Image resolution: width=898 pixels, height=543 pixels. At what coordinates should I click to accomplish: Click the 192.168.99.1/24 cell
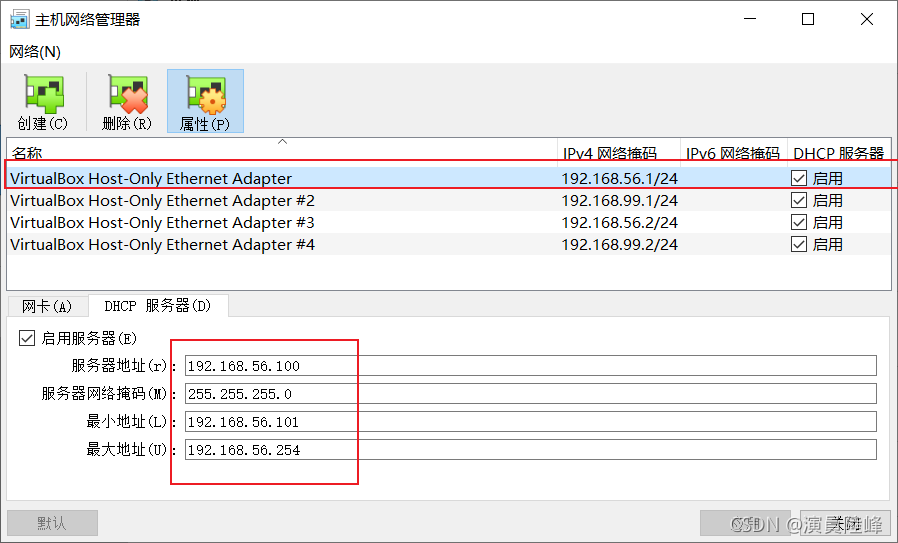point(620,200)
